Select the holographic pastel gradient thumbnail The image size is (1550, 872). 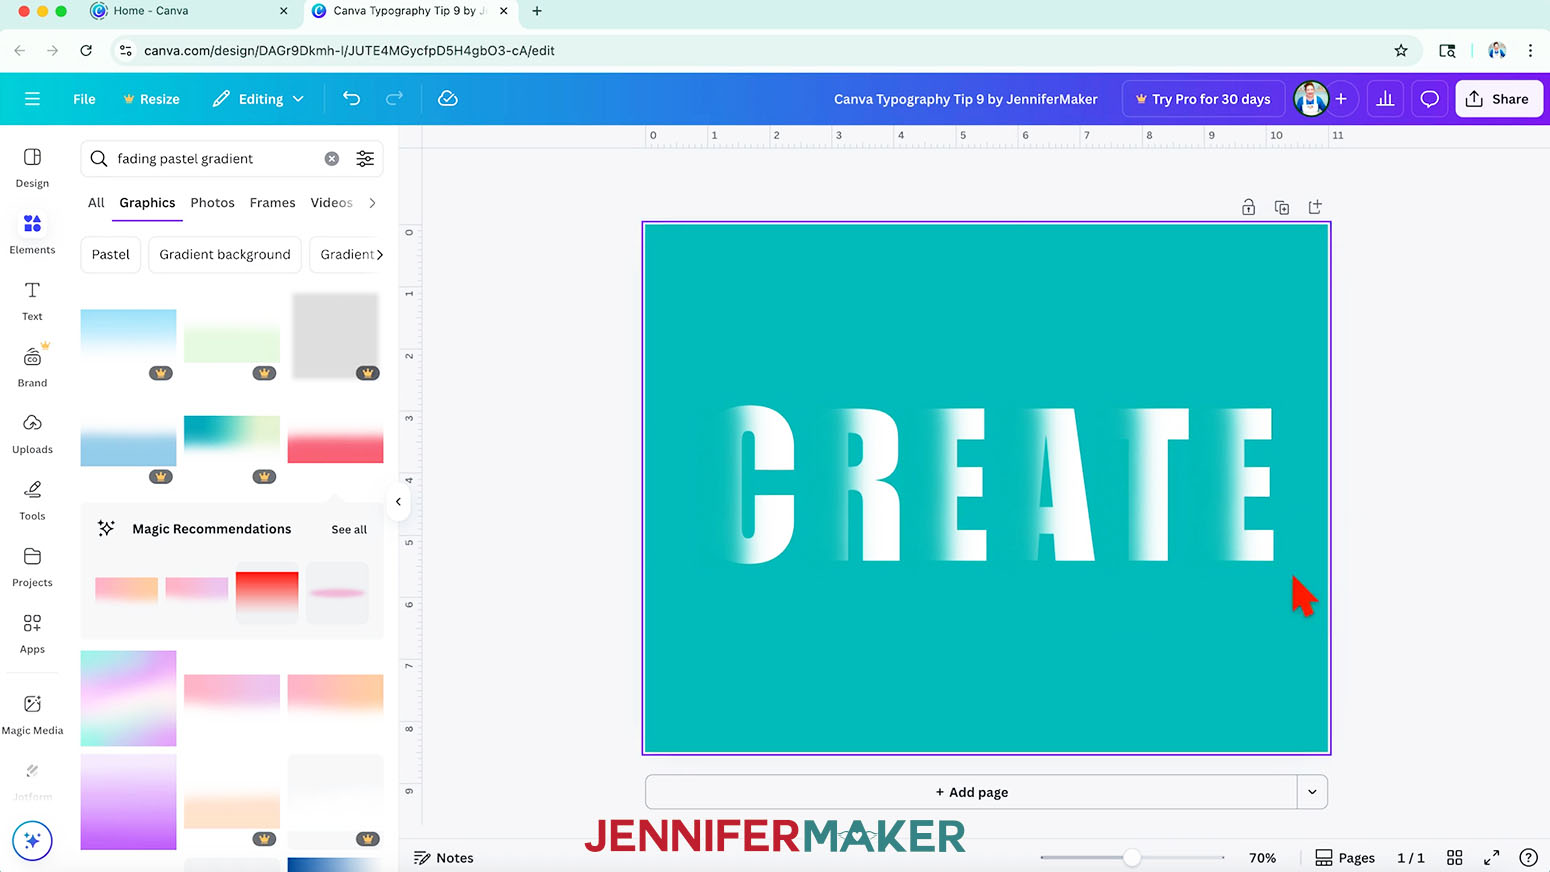(x=128, y=698)
